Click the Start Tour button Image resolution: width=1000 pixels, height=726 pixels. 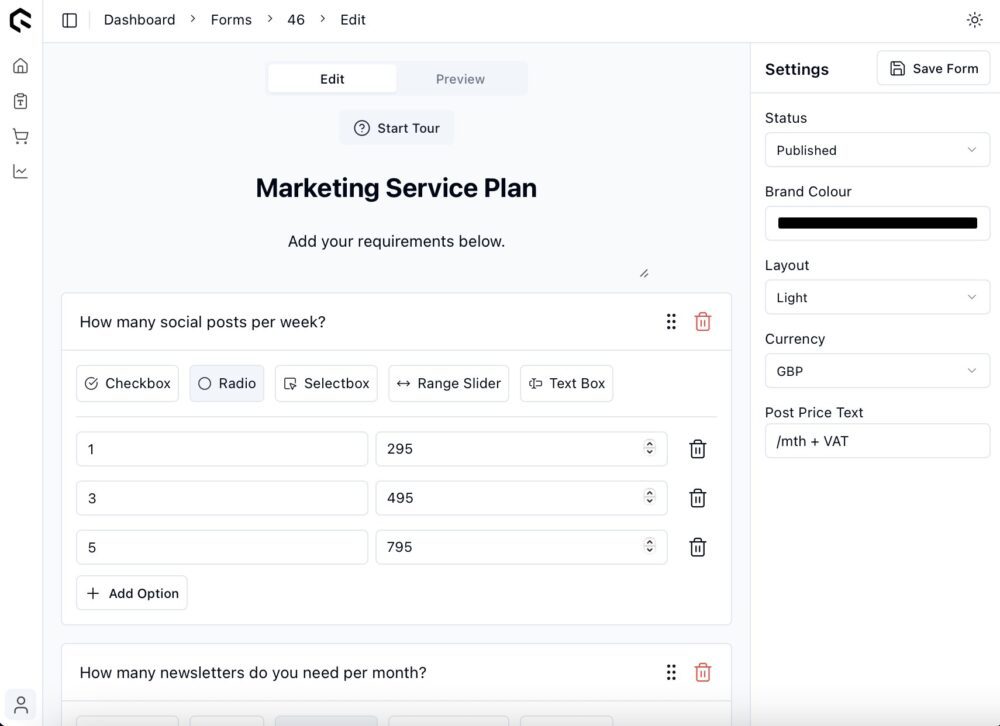click(397, 128)
